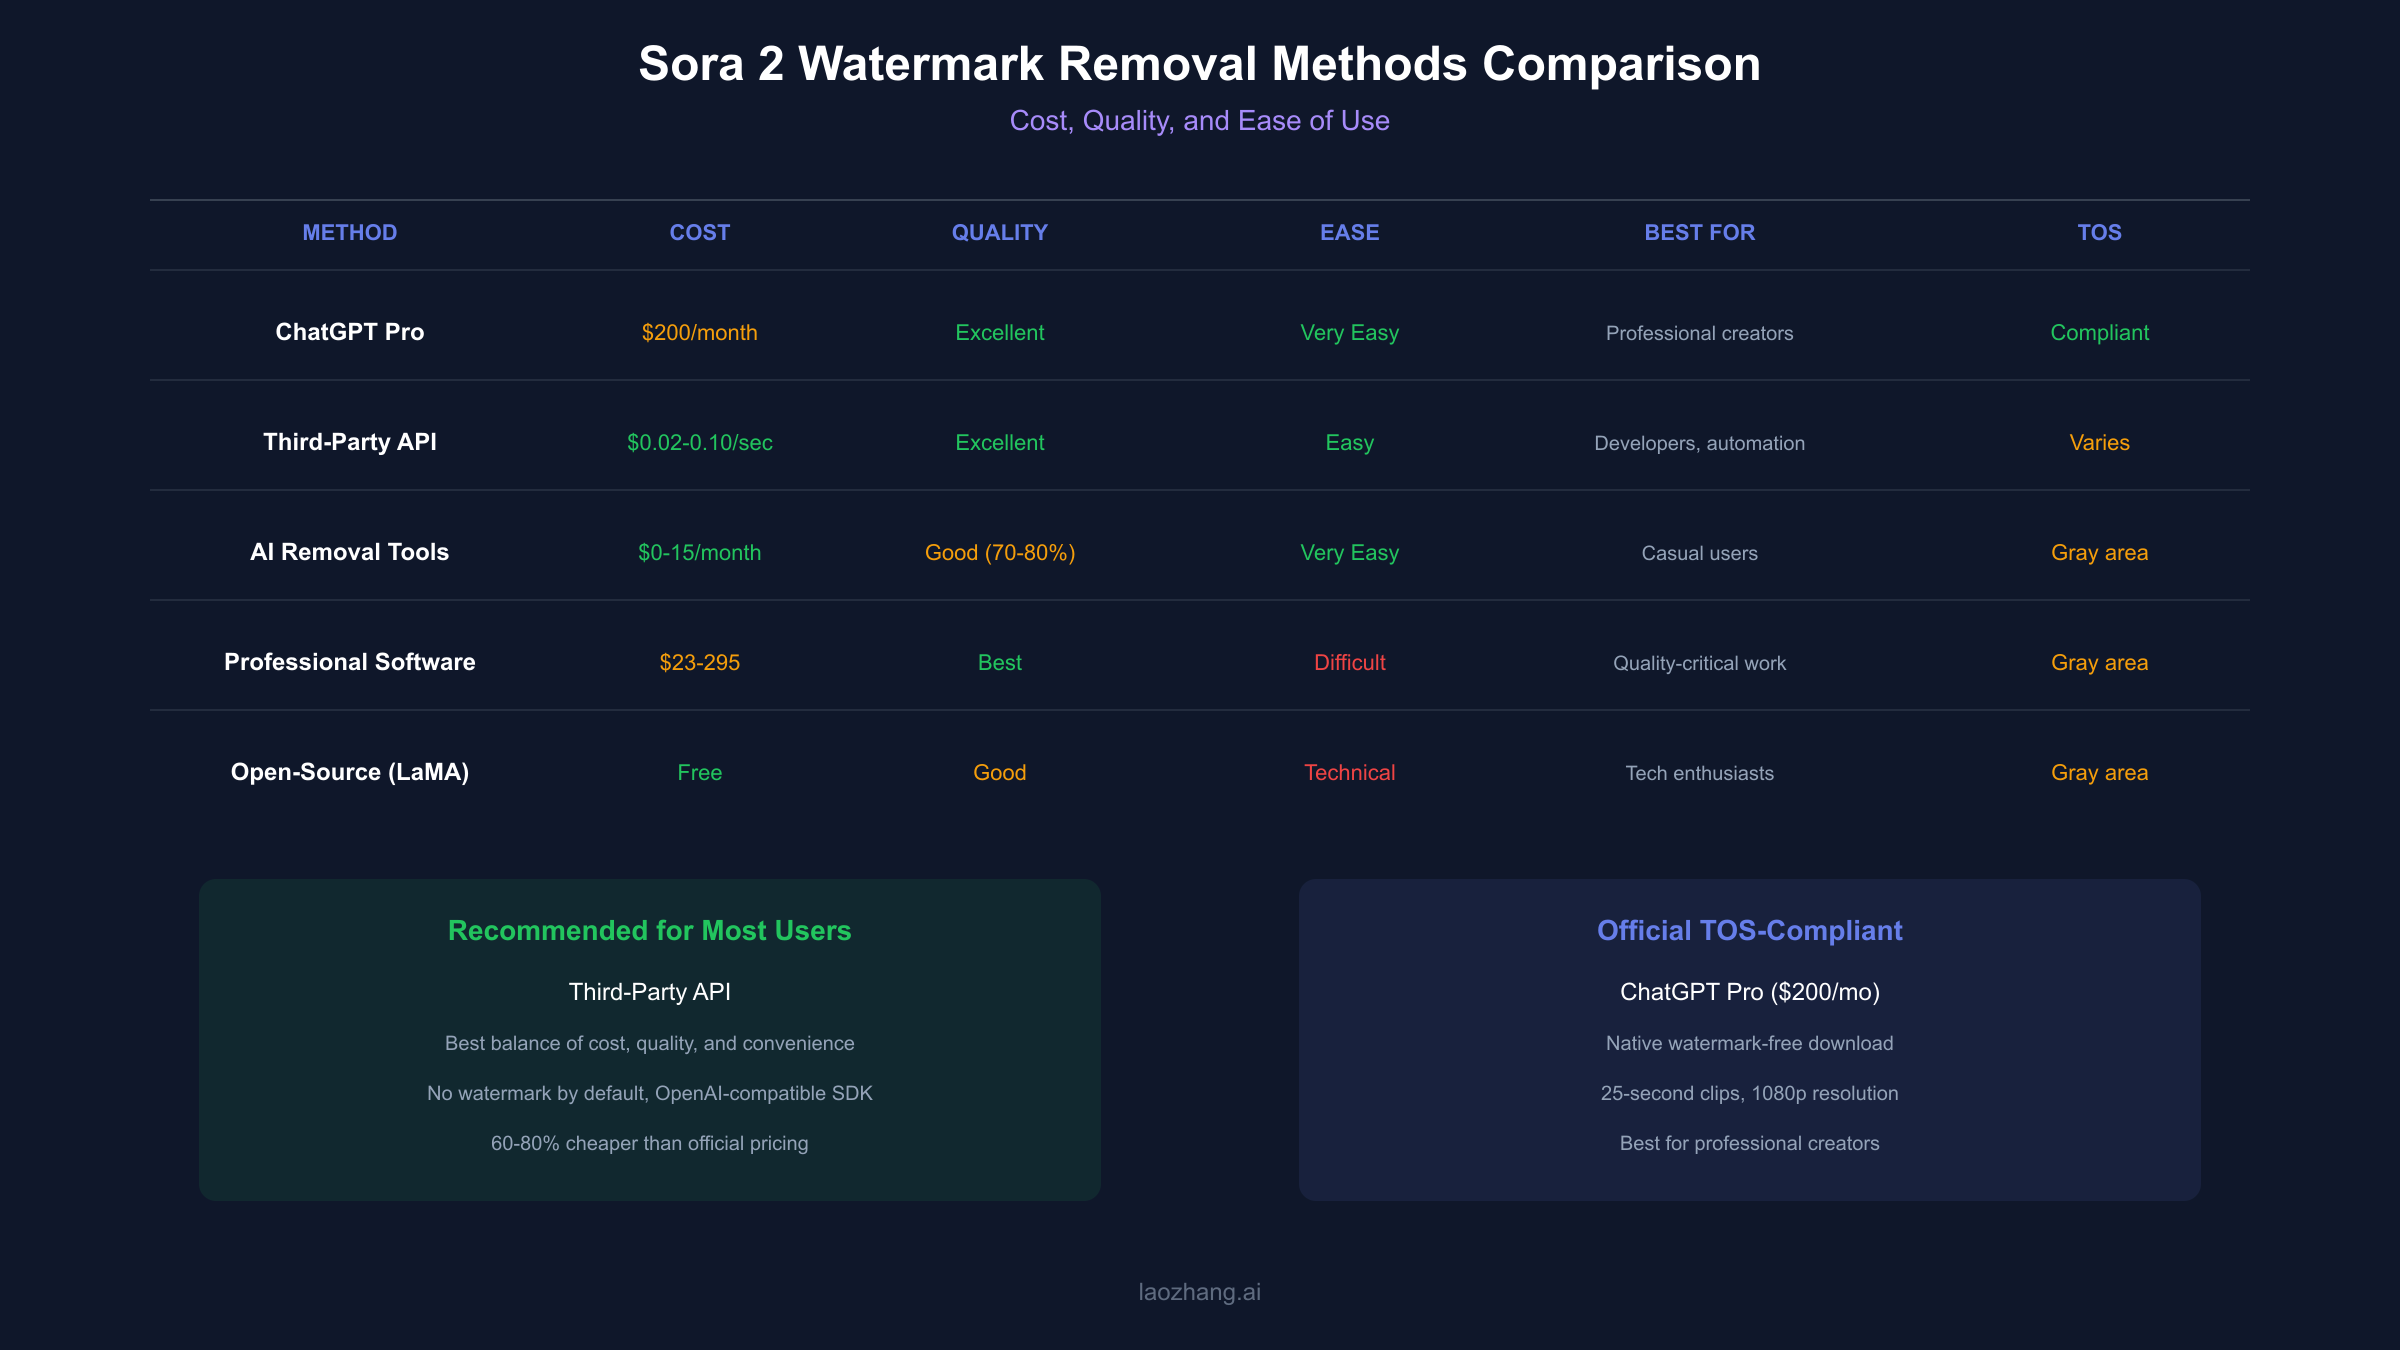Click the METHOD column header
2400x1350 pixels.
coord(350,233)
